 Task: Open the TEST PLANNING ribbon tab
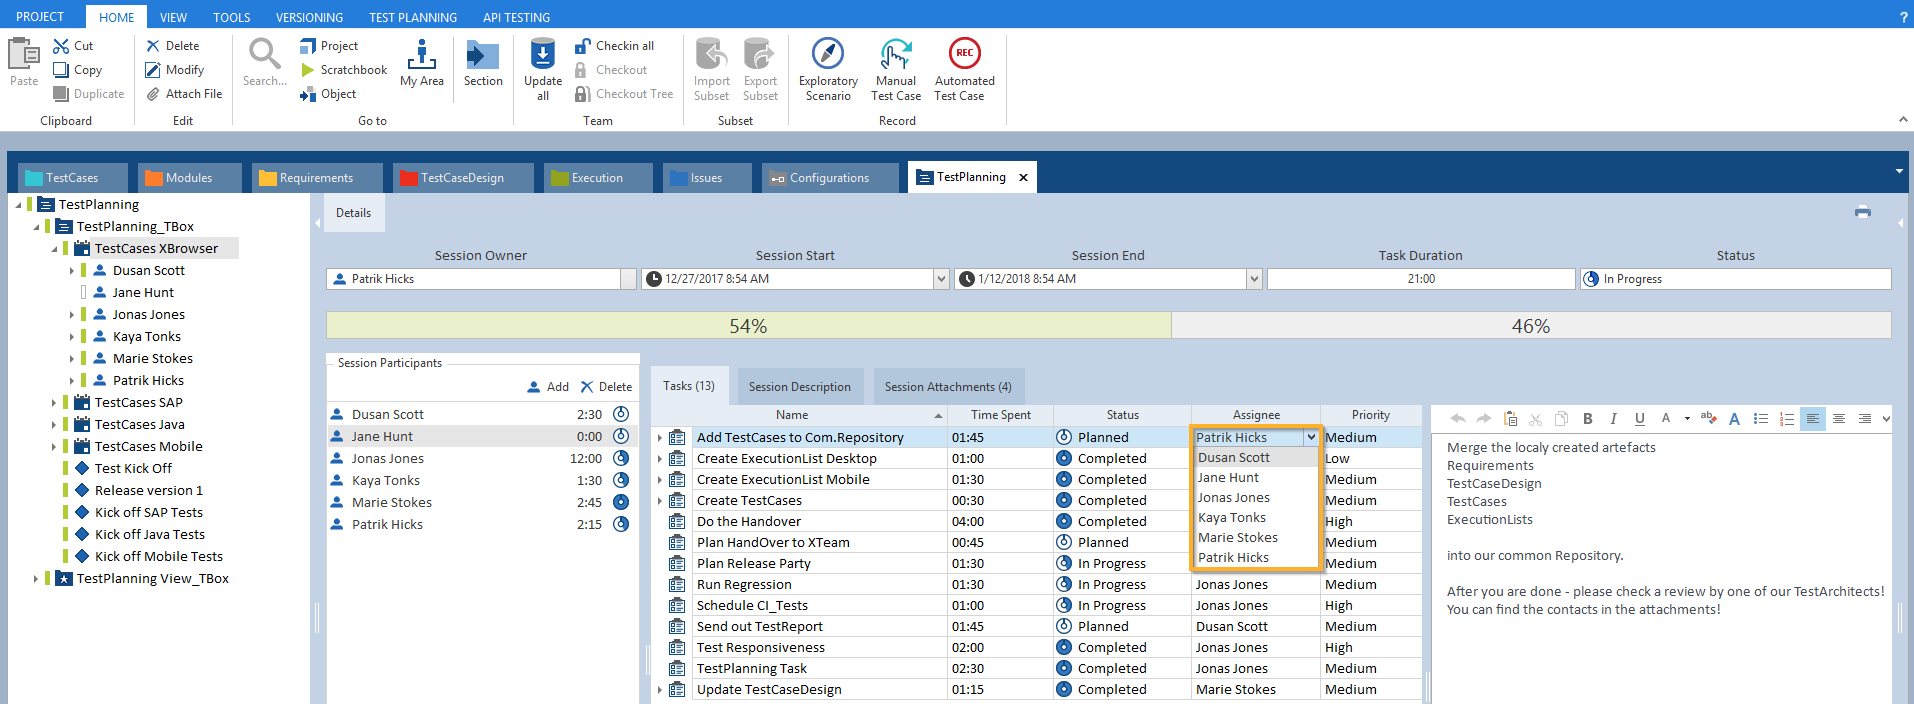(x=412, y=17)
